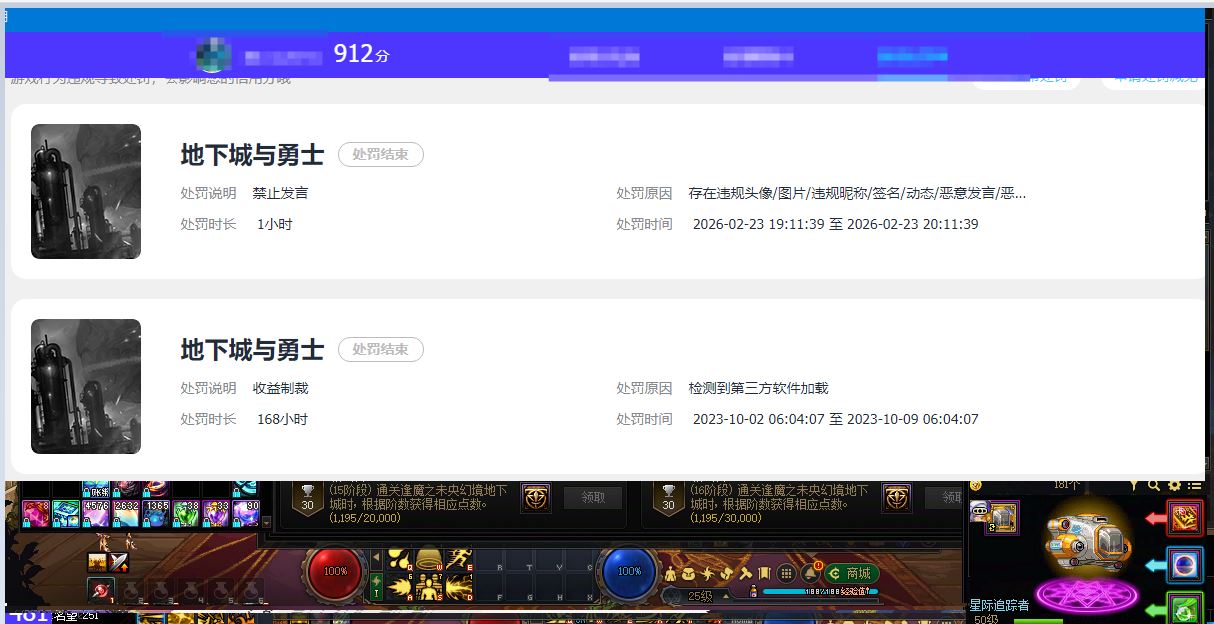Expand skill bar with left arrow
This screenshot has width=1214, height=624.
(376, 557)
